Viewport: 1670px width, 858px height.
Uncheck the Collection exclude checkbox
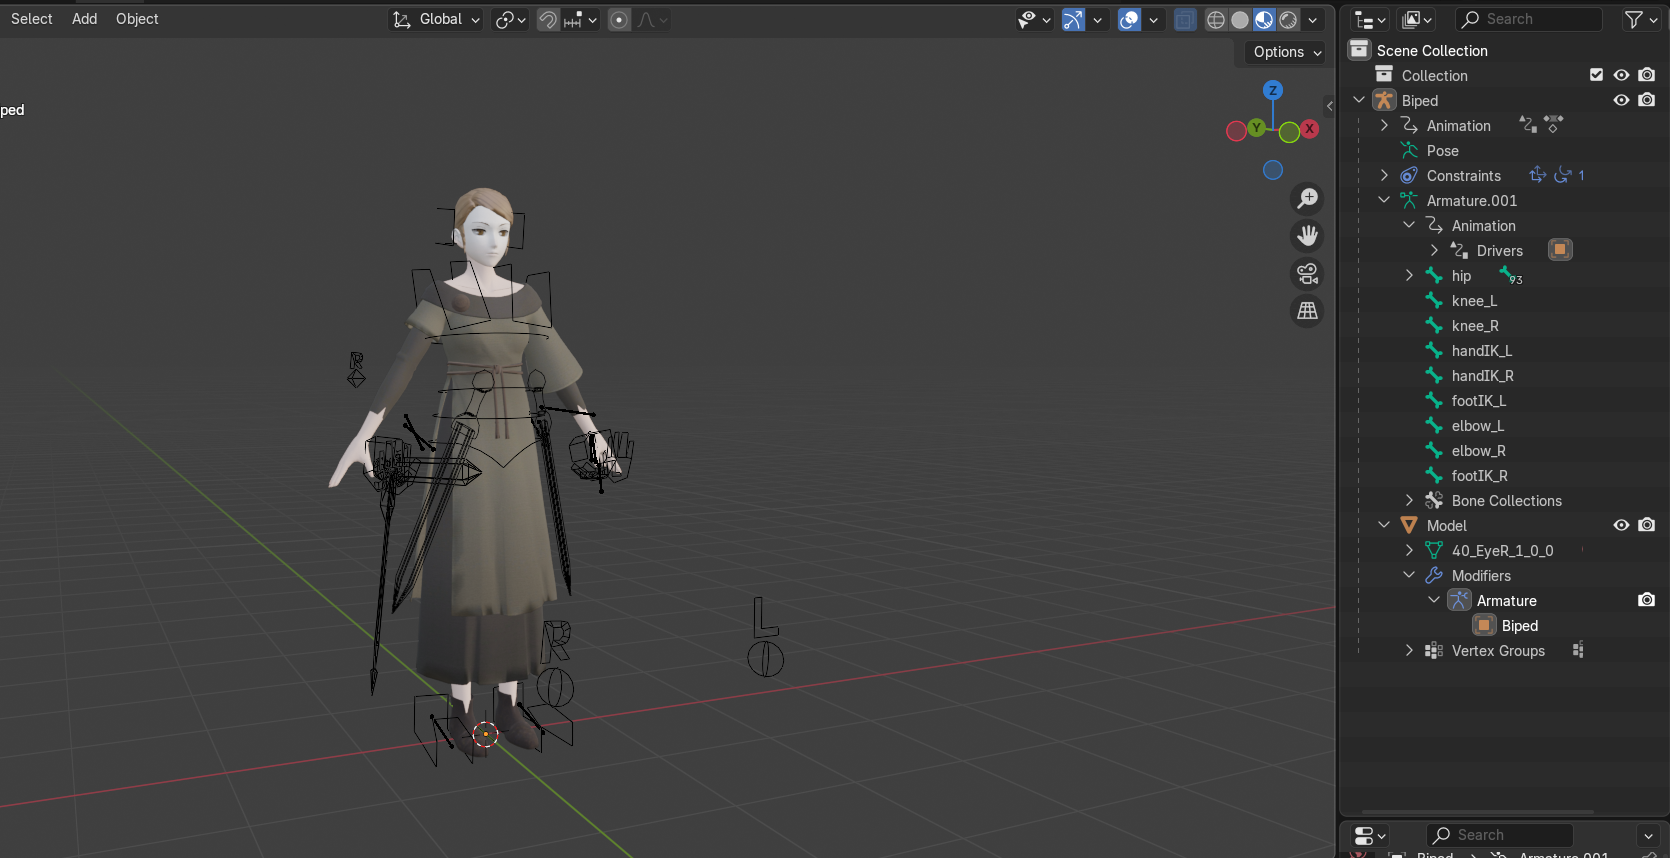pyautogui.click(x=1596, y=75)
